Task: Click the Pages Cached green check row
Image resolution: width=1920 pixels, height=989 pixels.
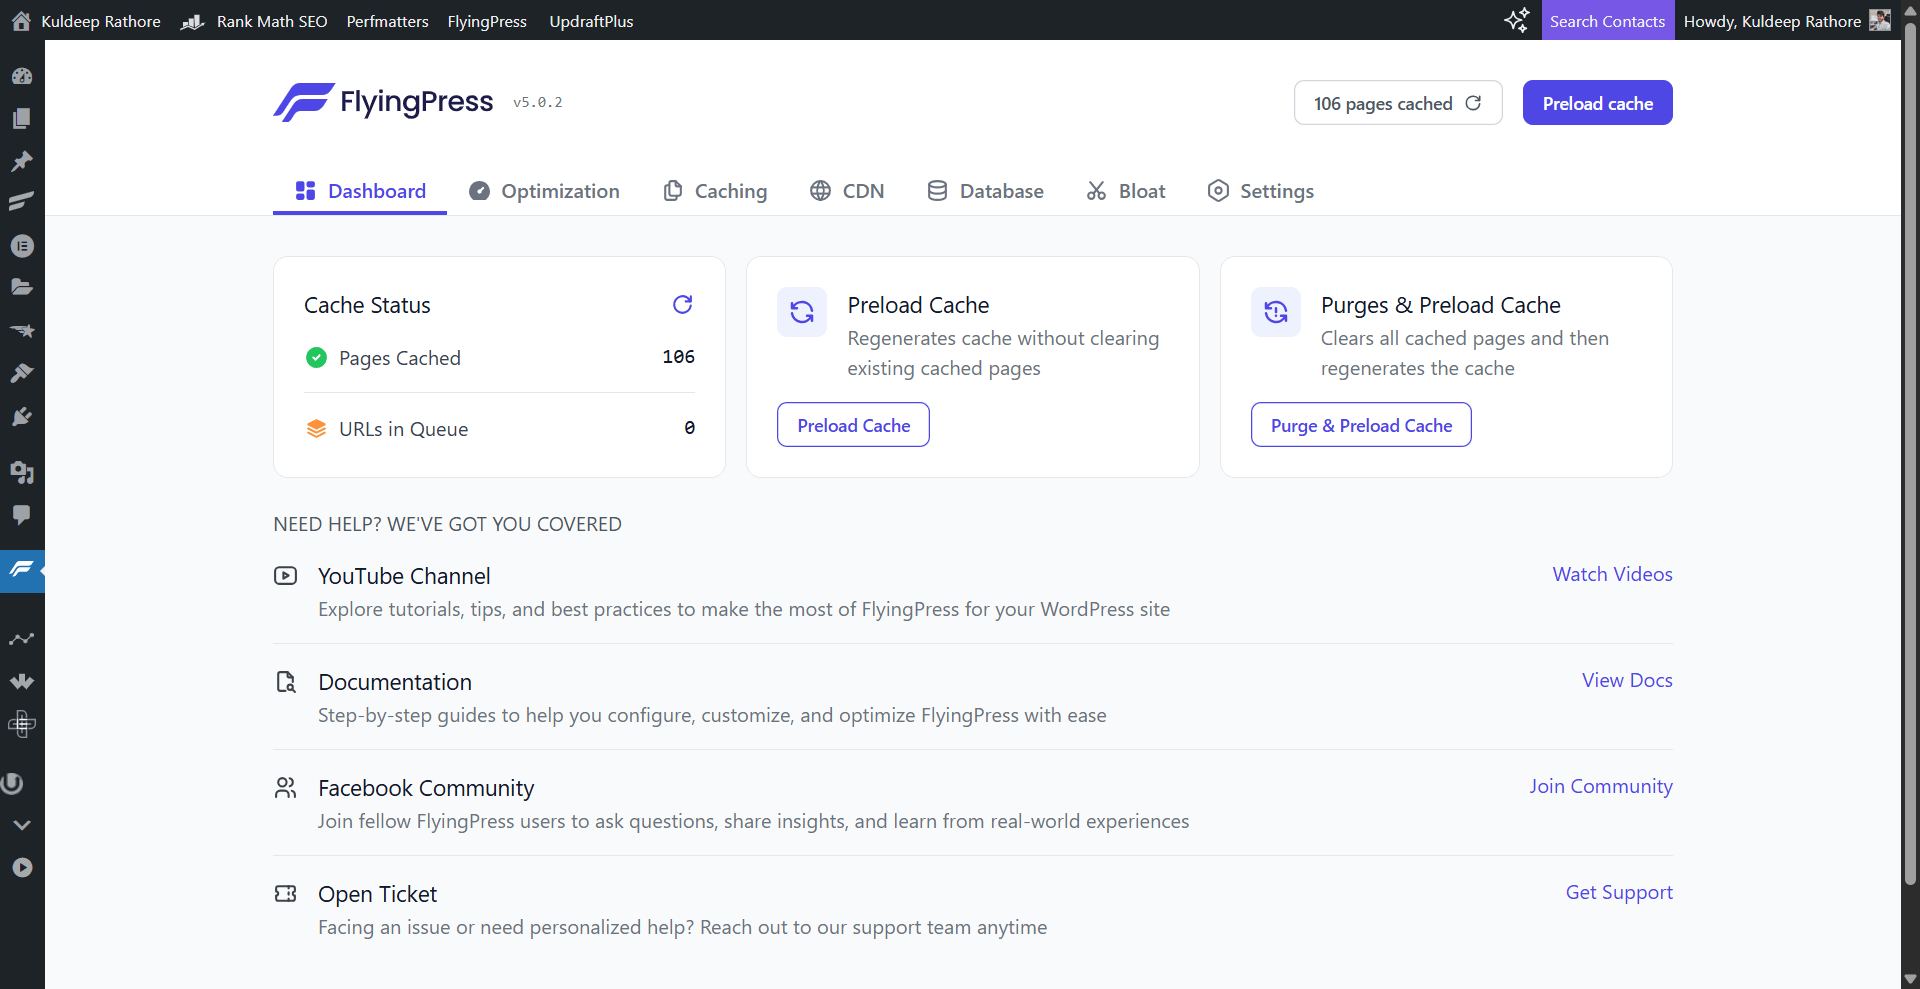Action: [499, 358]
